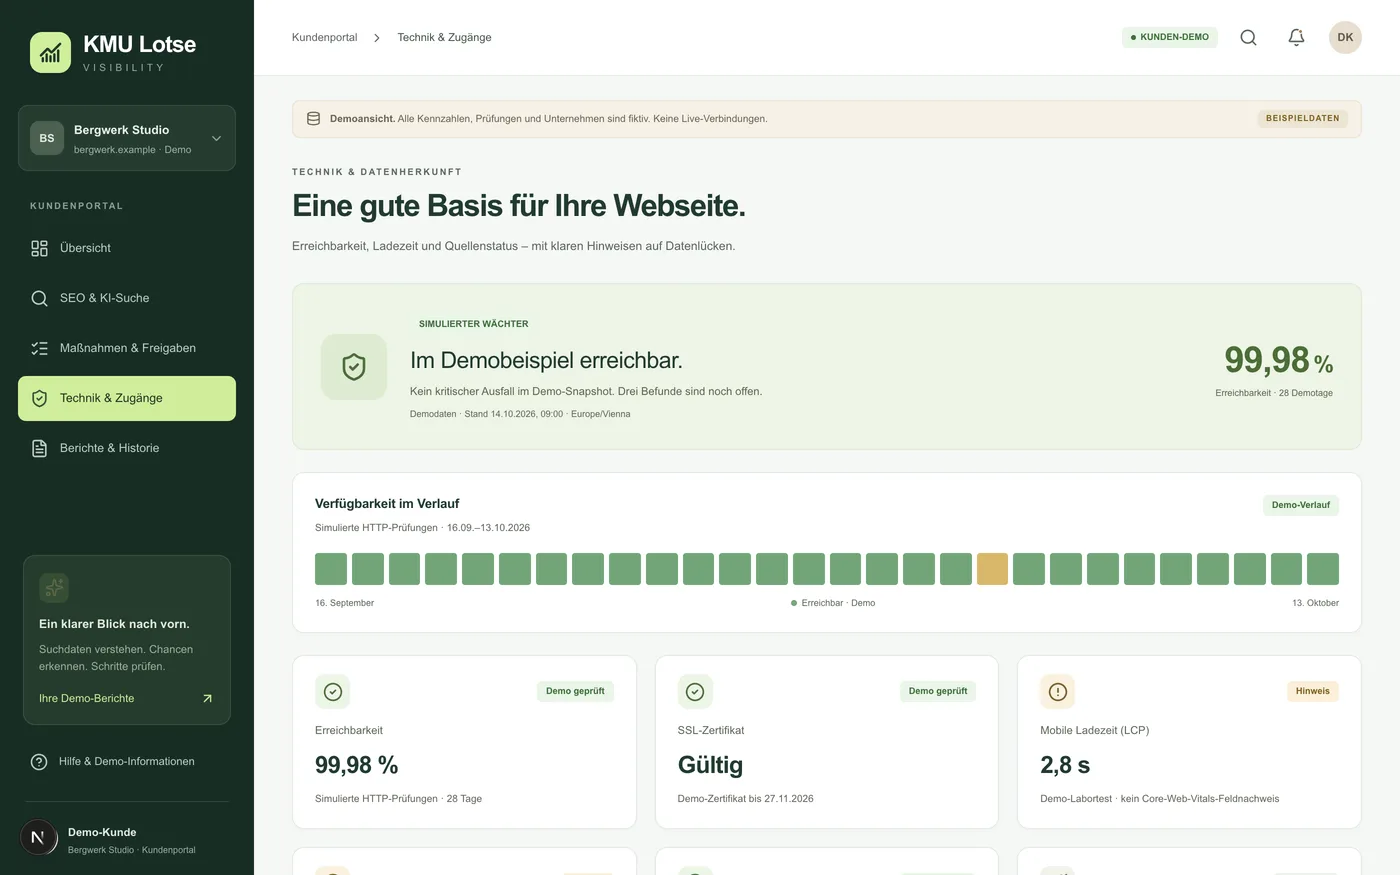Click the Demo-Kunde user profile name

pyautogui.click(x=102, y=832)
